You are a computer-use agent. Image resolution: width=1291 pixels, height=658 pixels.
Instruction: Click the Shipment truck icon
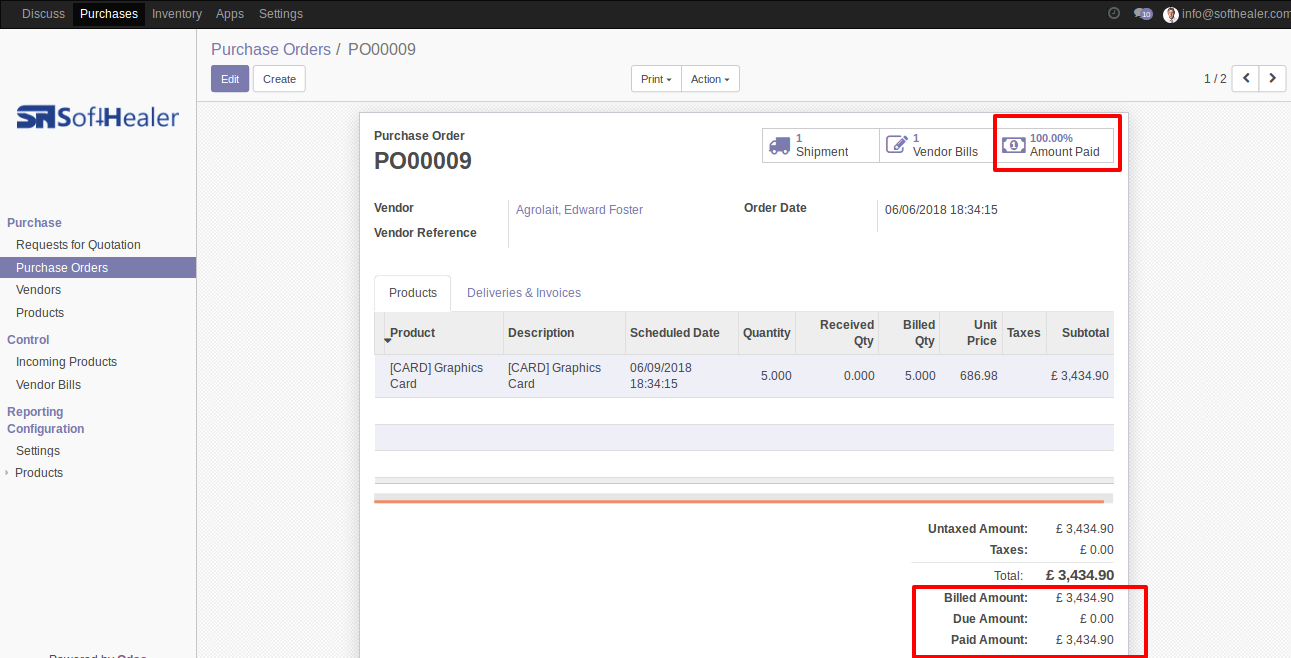pyautogui.click(x=779, y=145)
